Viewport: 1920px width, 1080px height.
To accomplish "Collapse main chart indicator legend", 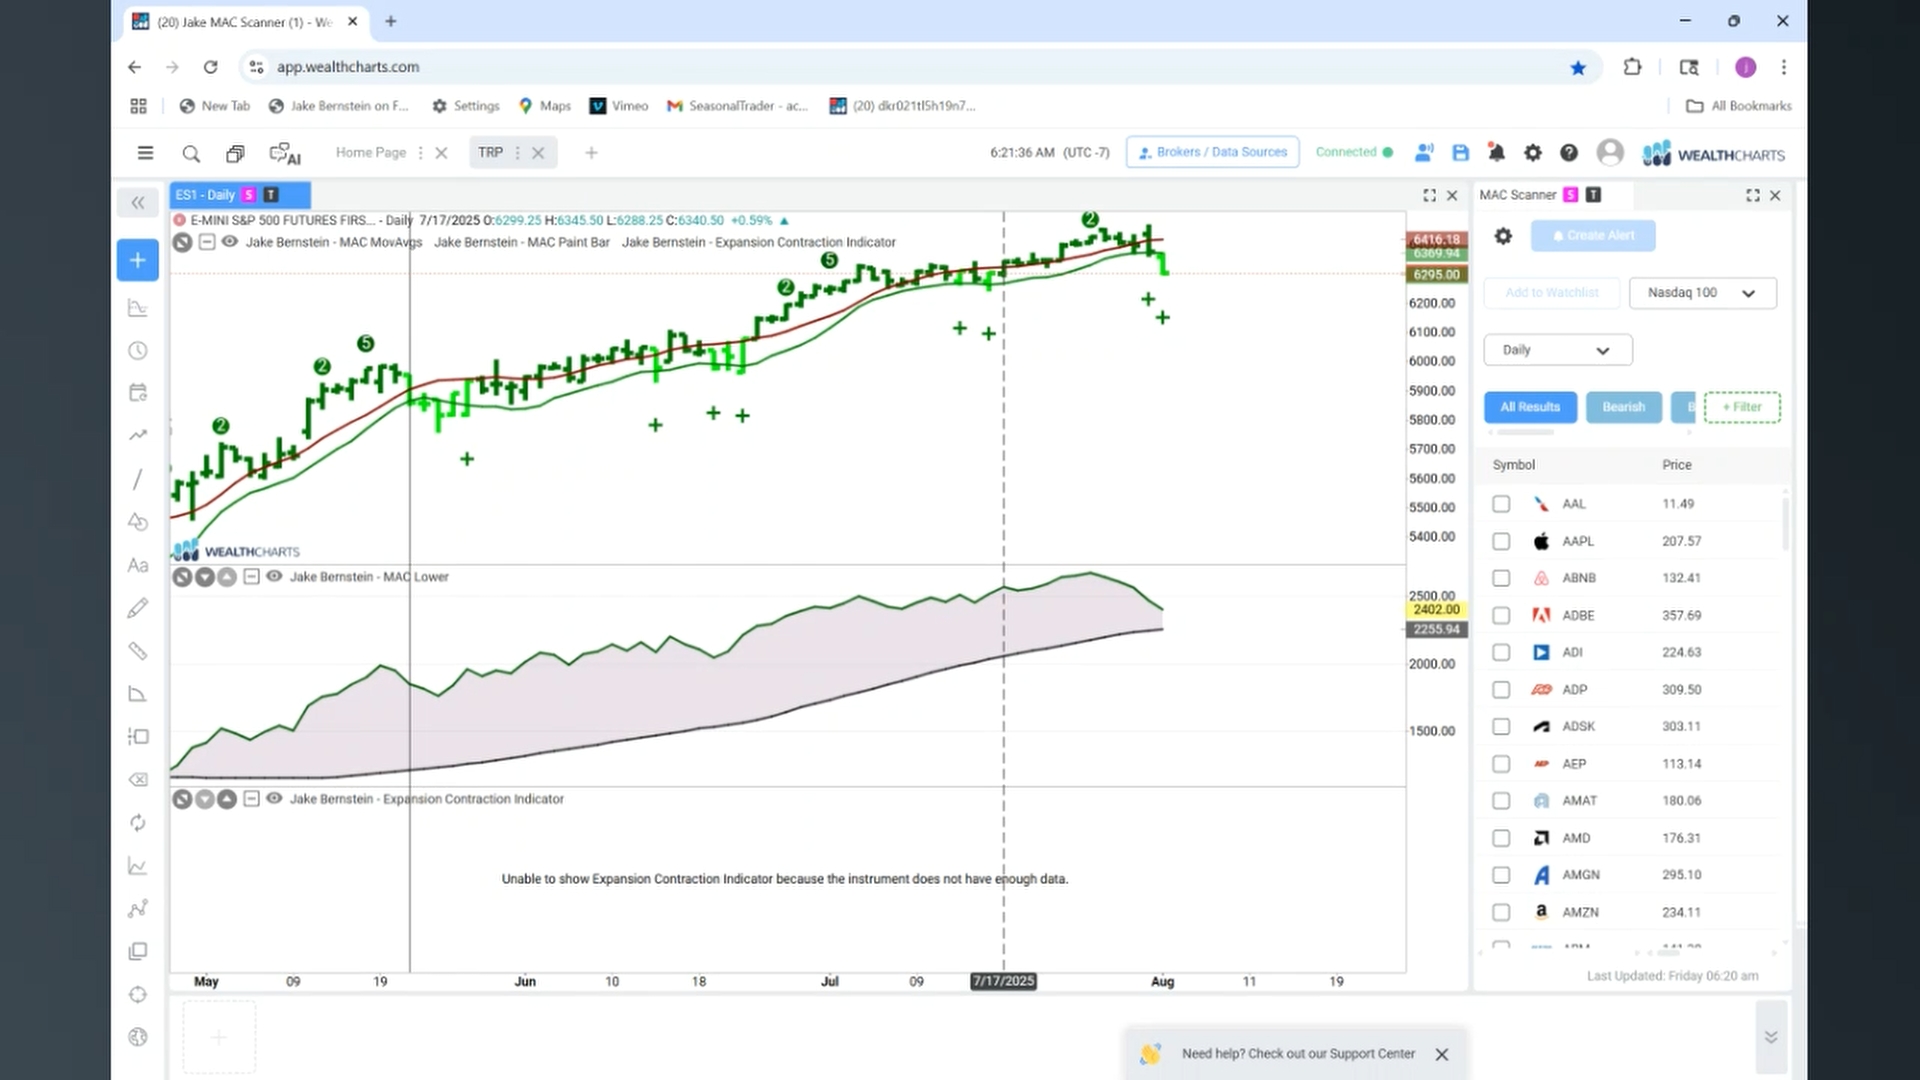I will [x=207, y=241].
